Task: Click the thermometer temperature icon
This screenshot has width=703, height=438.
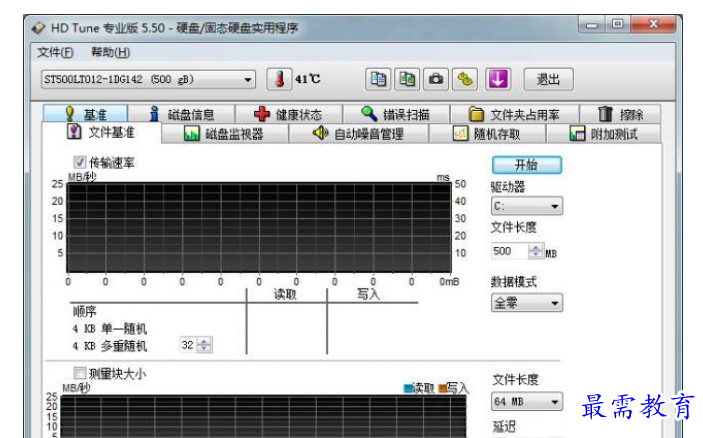Action: [x=279, y=80]
